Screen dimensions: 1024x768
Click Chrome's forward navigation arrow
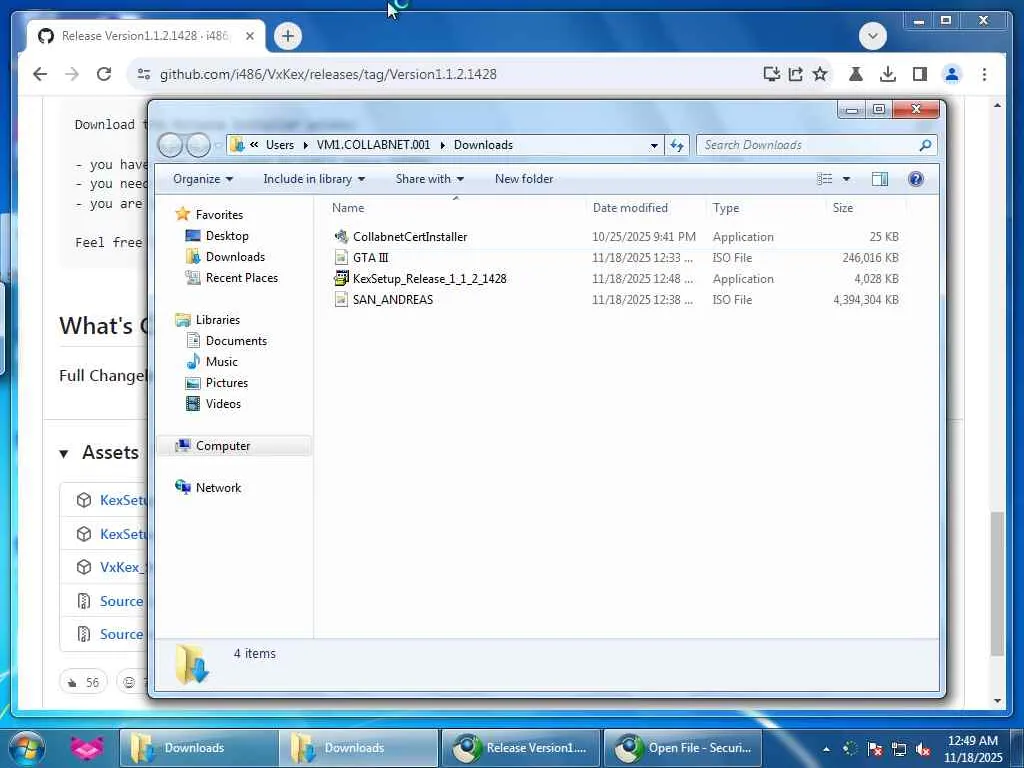coord(72,74)
